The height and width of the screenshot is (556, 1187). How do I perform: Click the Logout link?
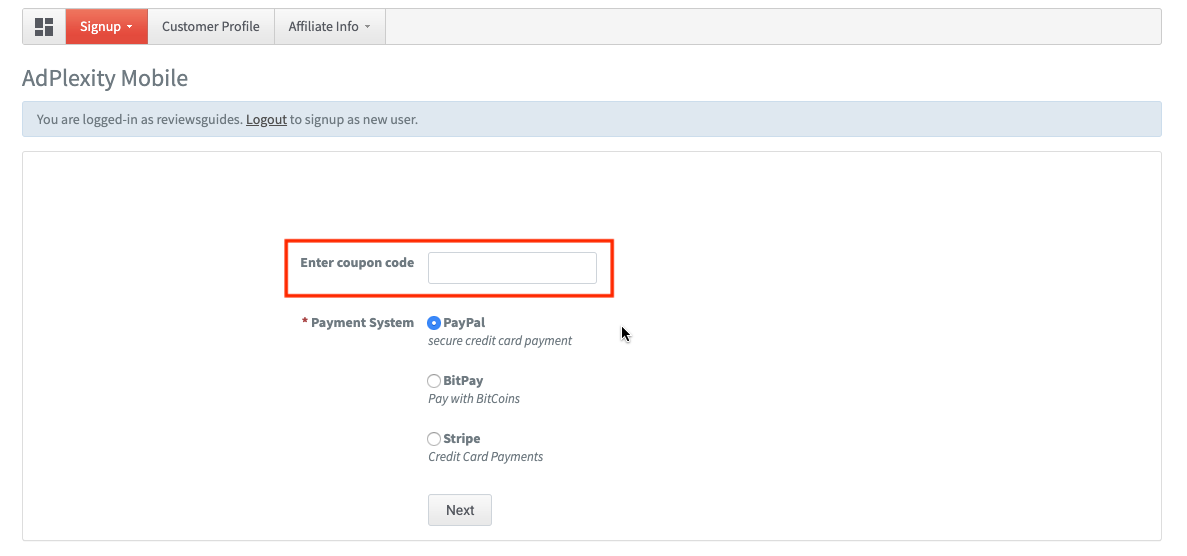tap(266, 119)
